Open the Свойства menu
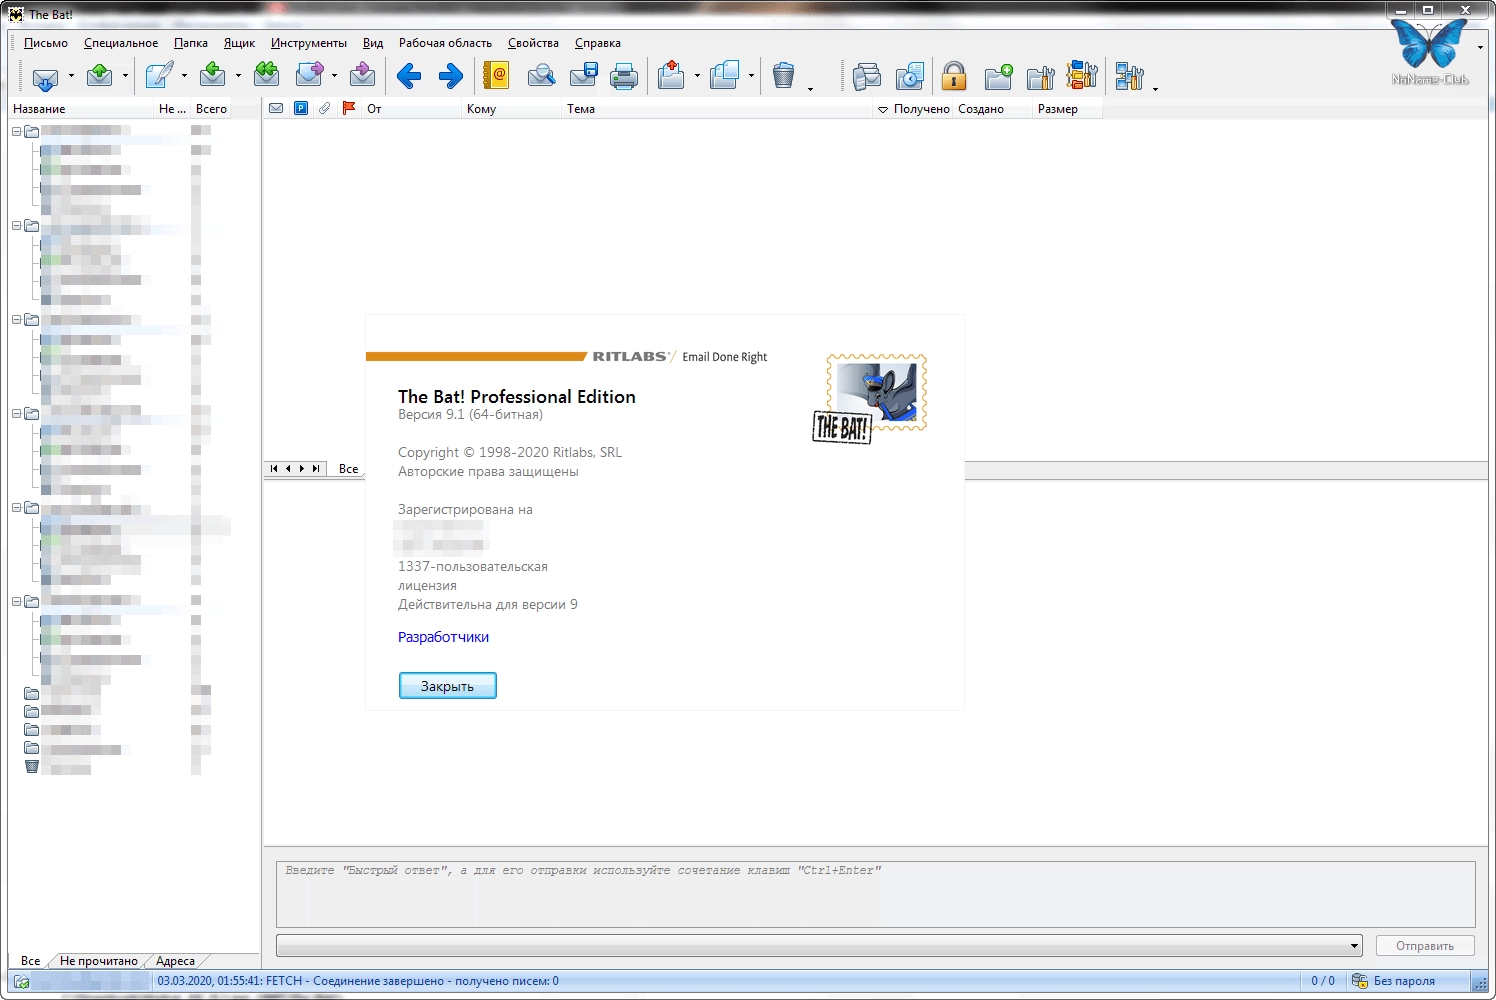1496x1000 pixels. (533, 43)
